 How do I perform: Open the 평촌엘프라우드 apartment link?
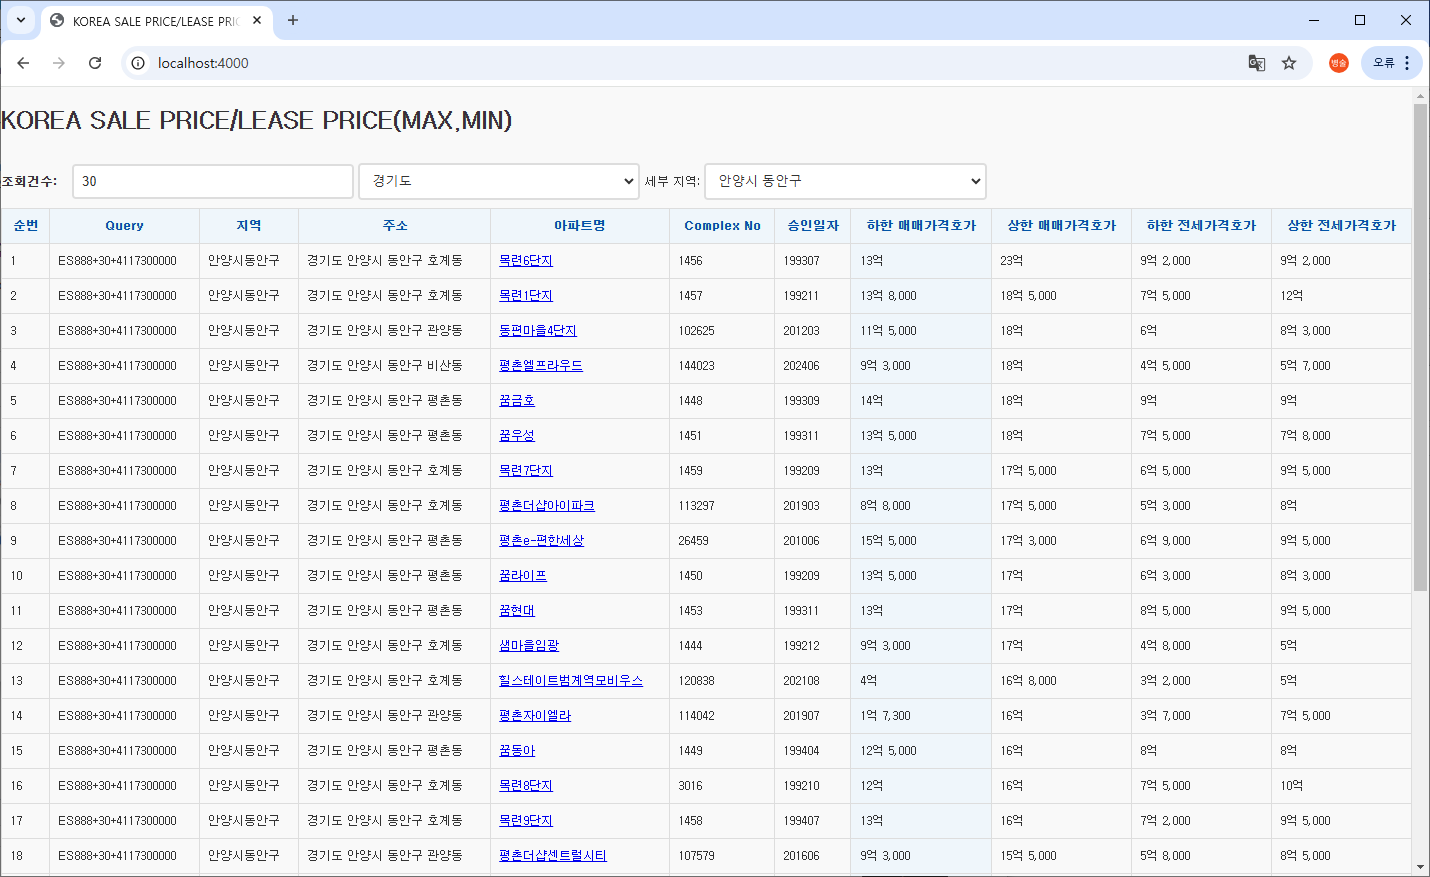541,366
